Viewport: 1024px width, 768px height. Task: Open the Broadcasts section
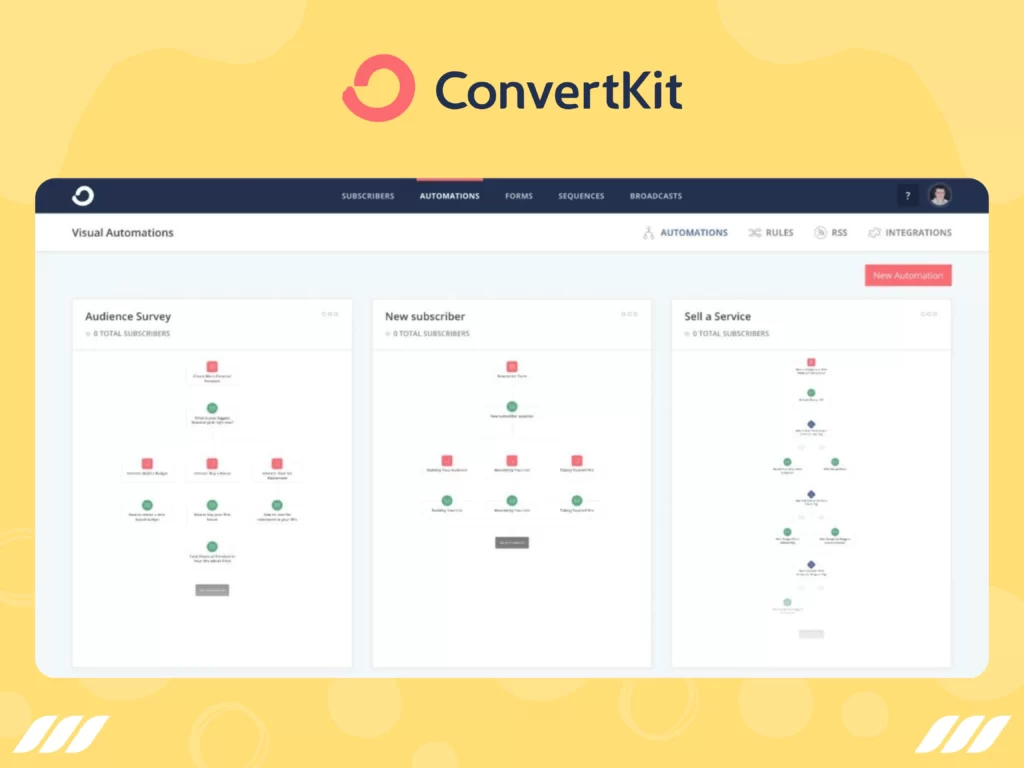(x=656, y=196)
